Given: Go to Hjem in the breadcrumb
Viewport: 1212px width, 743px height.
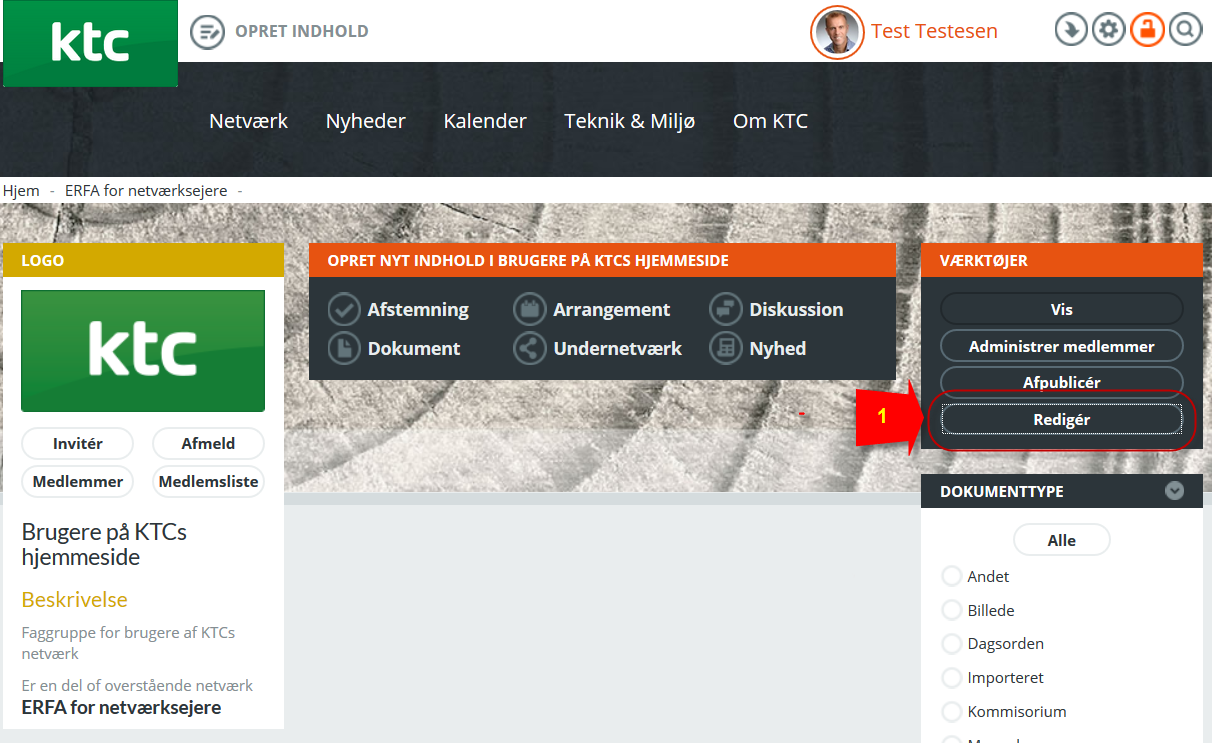Looking at the screenshot, I should click(21, 191).
